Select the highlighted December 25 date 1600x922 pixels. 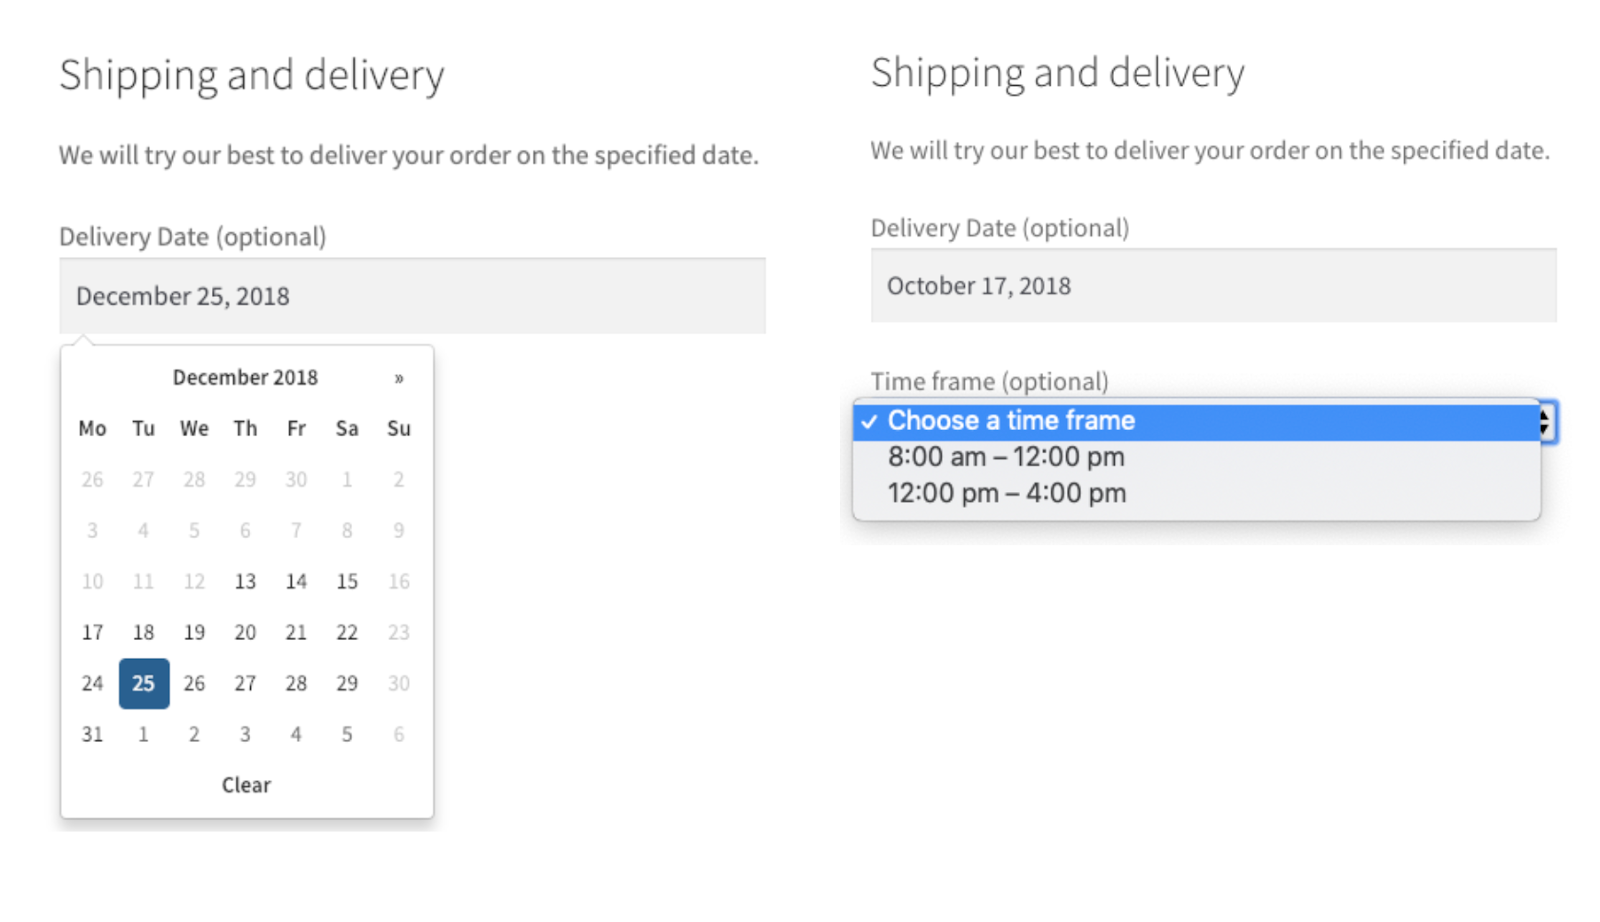(x=143, y=683)
